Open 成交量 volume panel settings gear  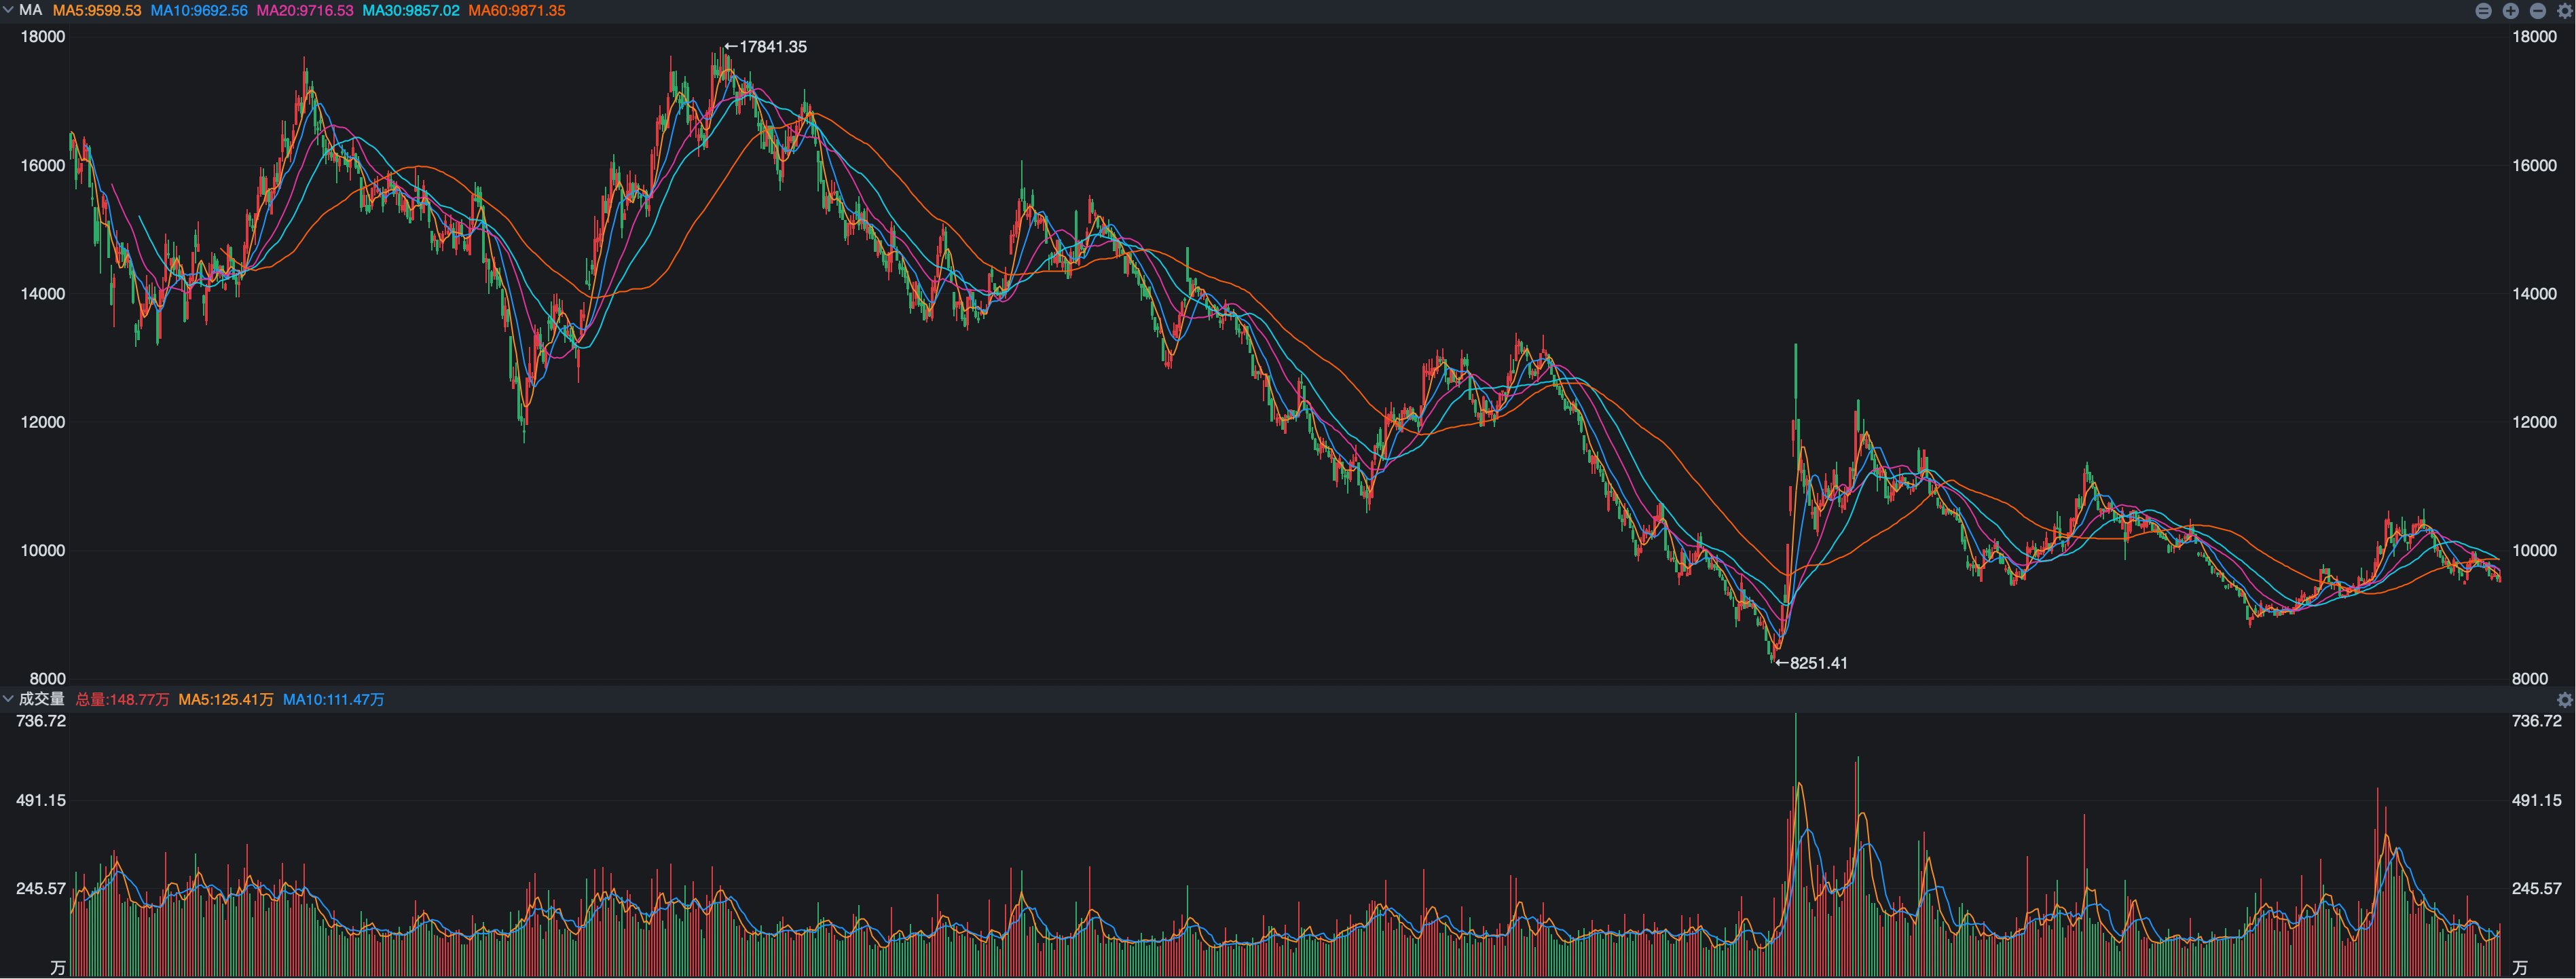click(2564, 700)
